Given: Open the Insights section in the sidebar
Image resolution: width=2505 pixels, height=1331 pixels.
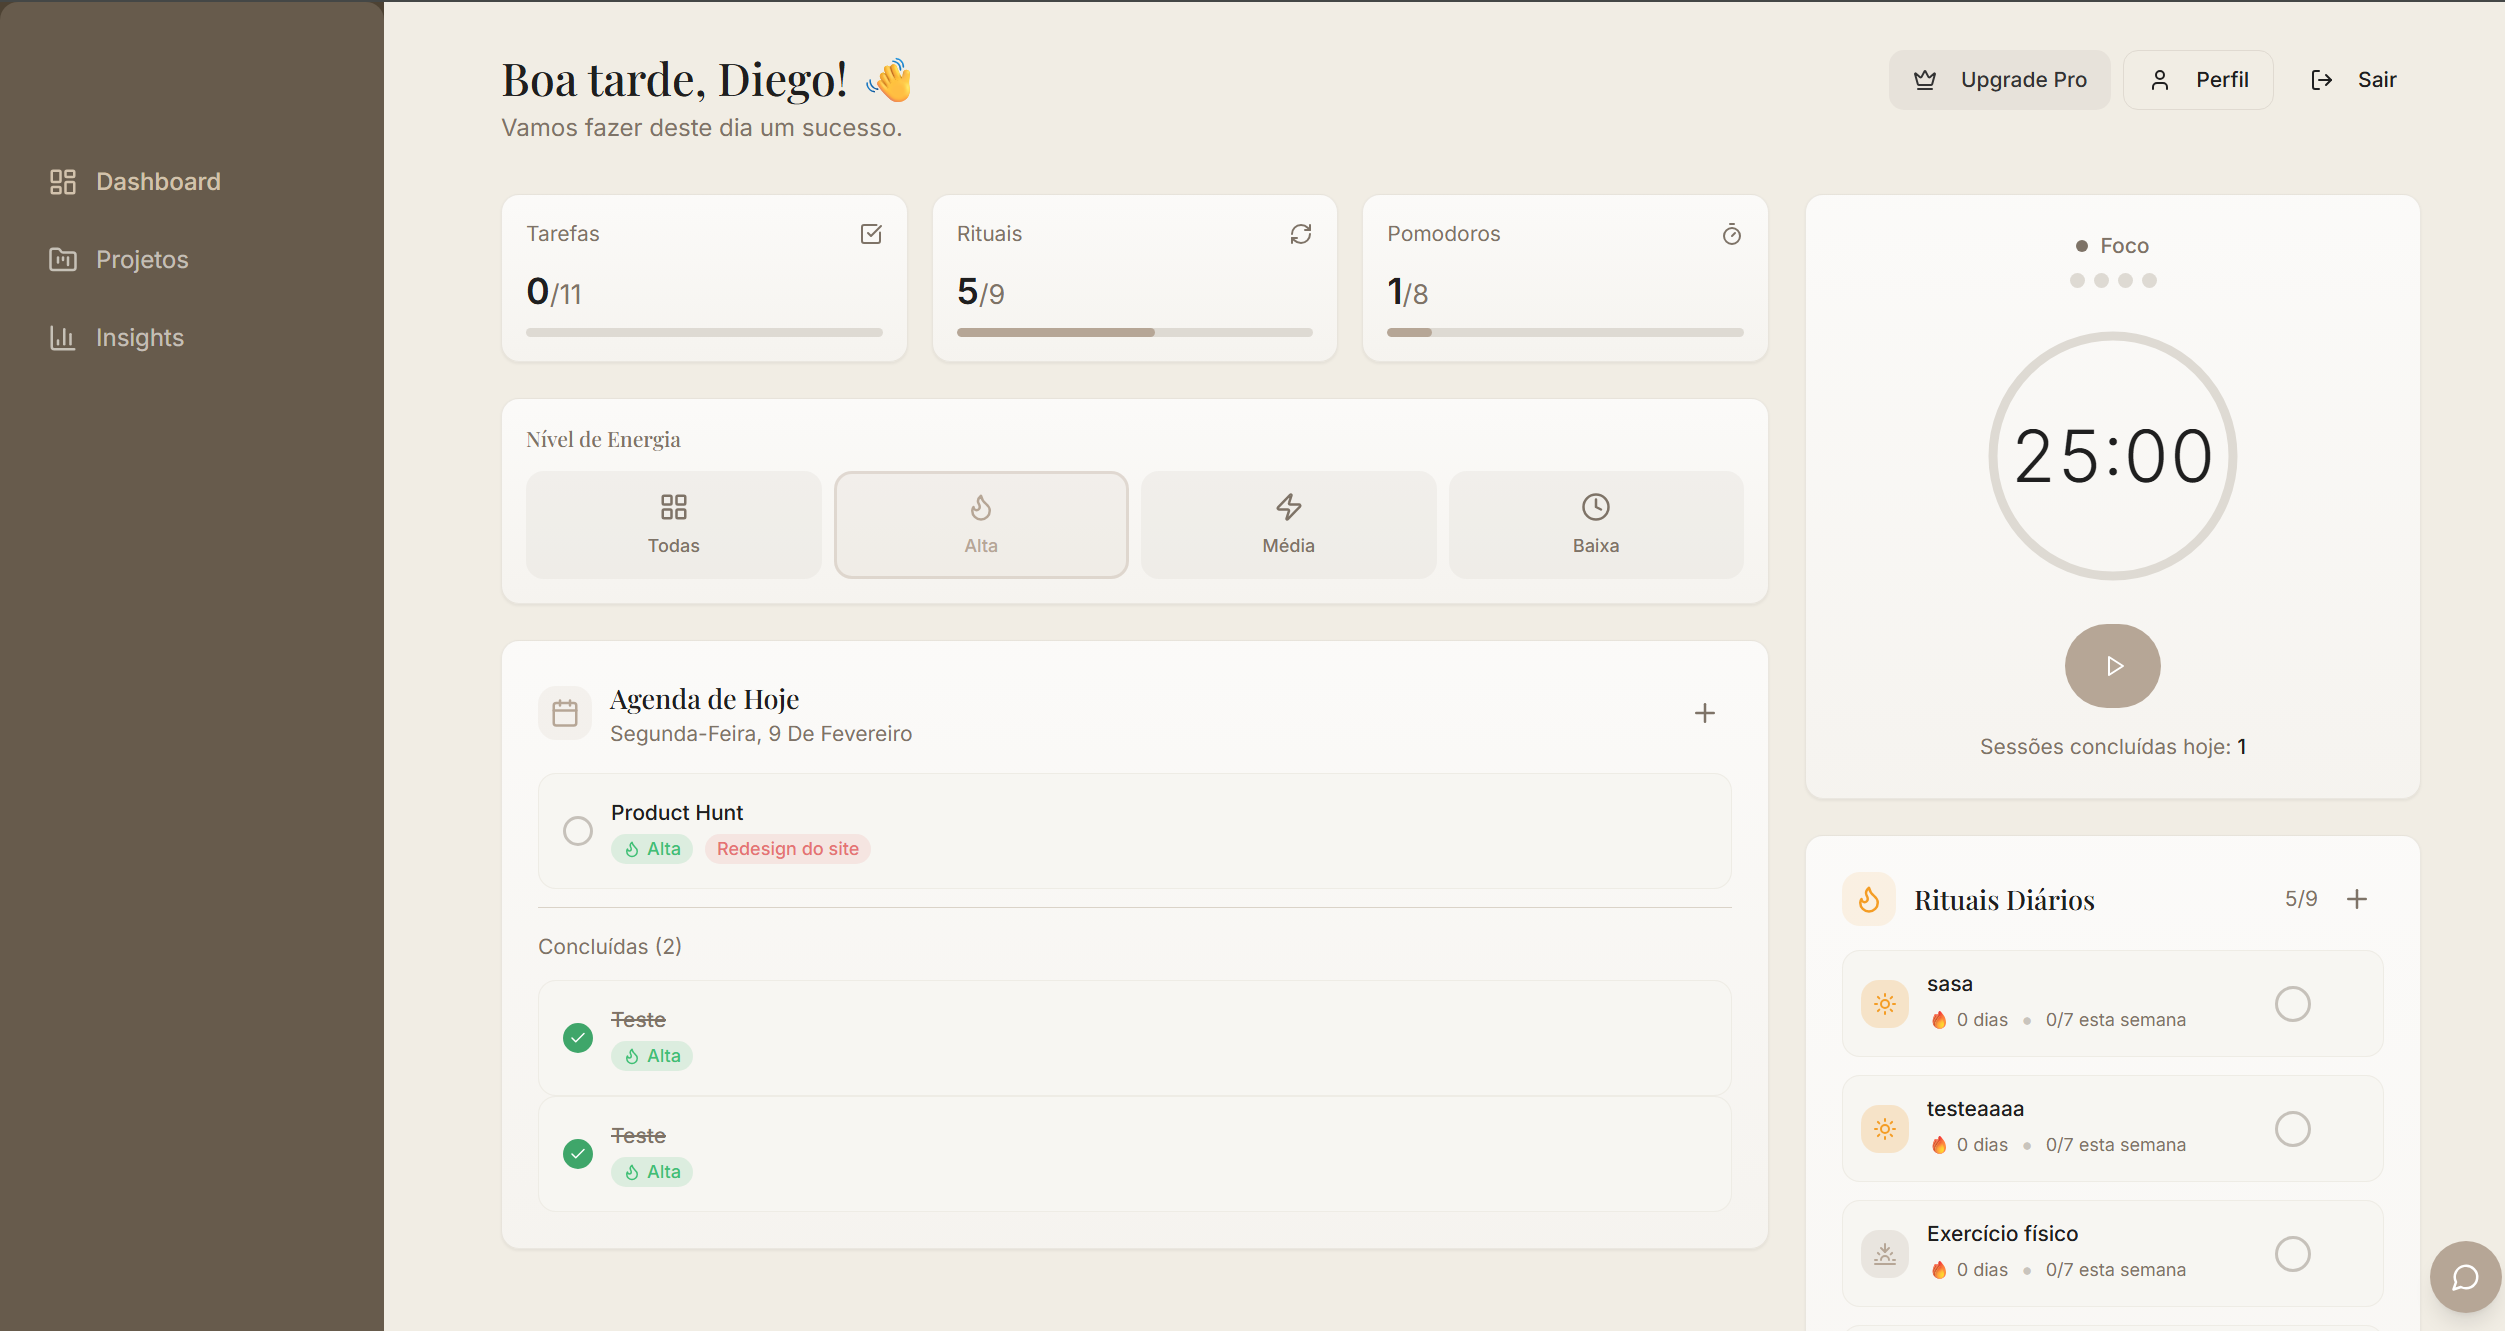Looking at the screenshot, I should [x=139, y=337].
